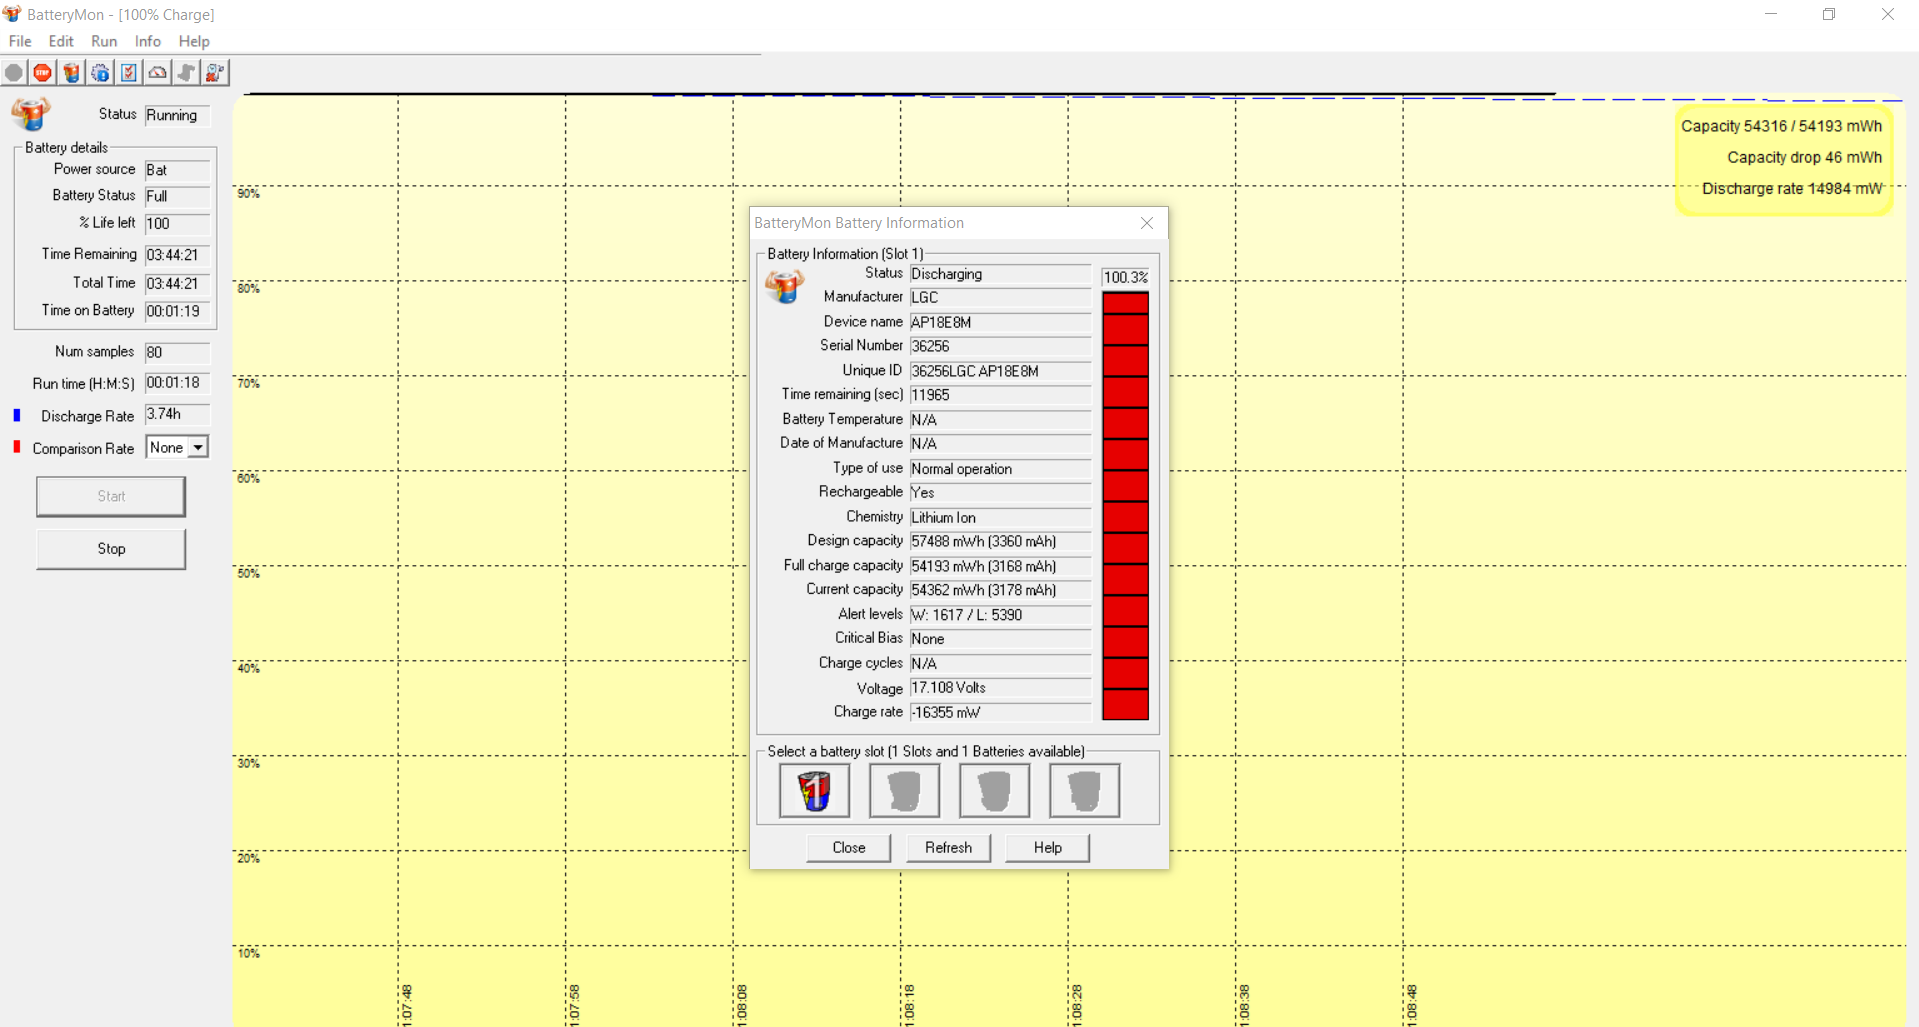This screenshot has width=1919, height=1027.
Task: Click the muscular battery logo in left panel
Action: 31,113
